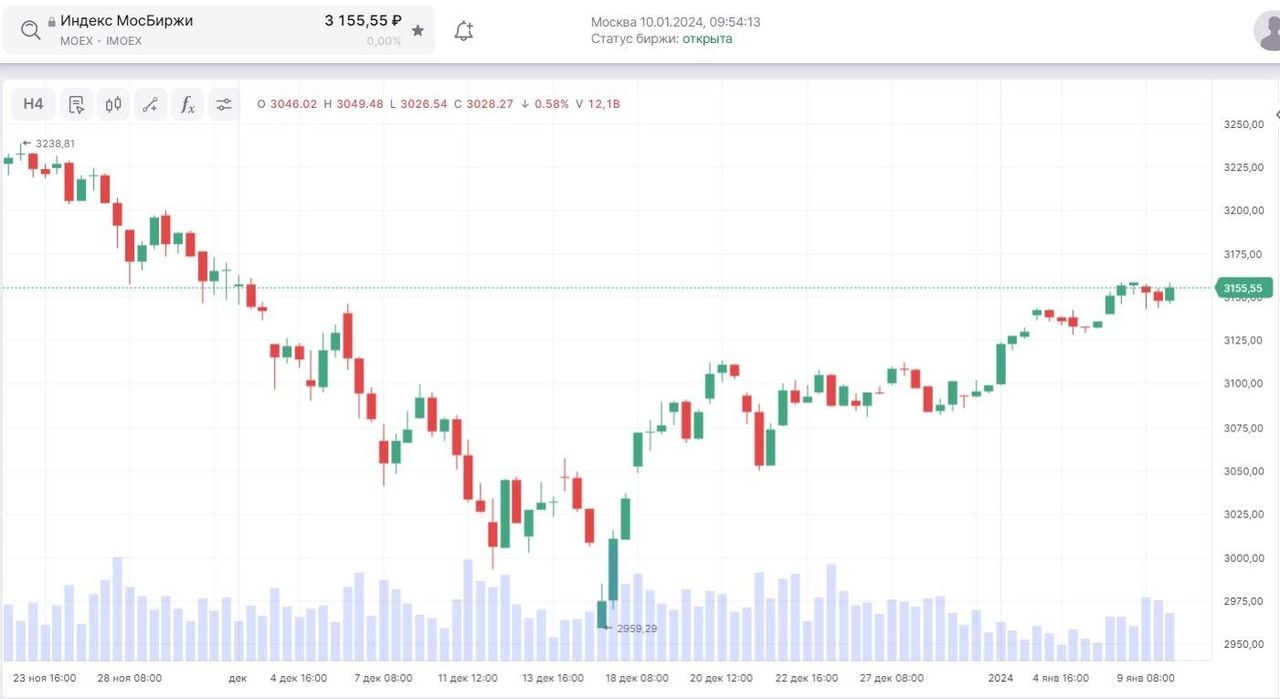Change chart type with candlestick icon
1280x699 pixels.
(113, 104)
